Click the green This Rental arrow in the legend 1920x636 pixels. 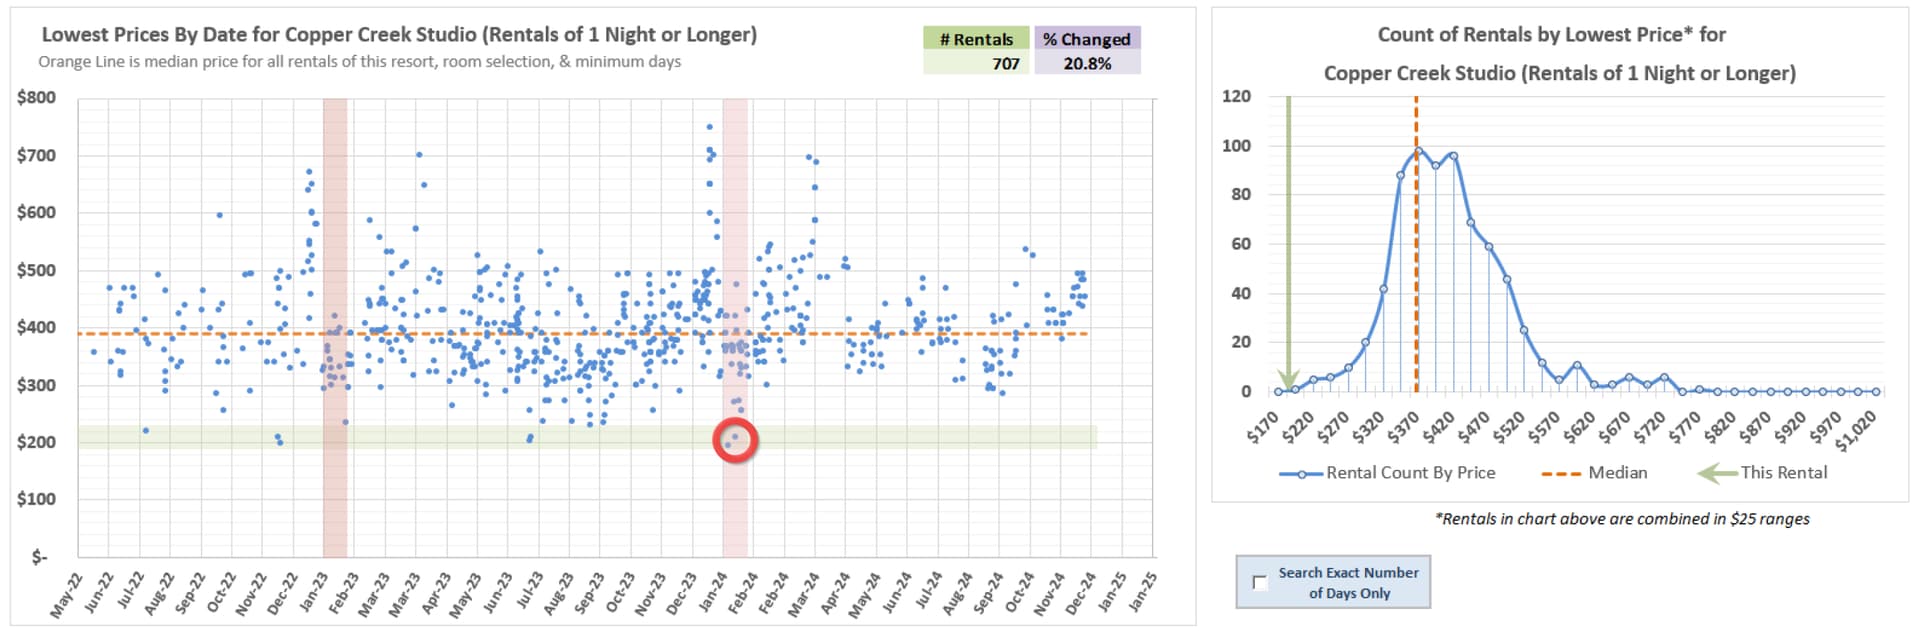(1717, 473)
